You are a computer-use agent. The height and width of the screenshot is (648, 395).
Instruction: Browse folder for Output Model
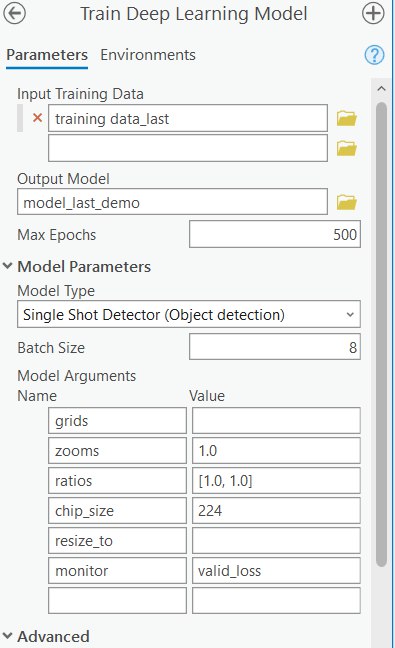[346, 202]
